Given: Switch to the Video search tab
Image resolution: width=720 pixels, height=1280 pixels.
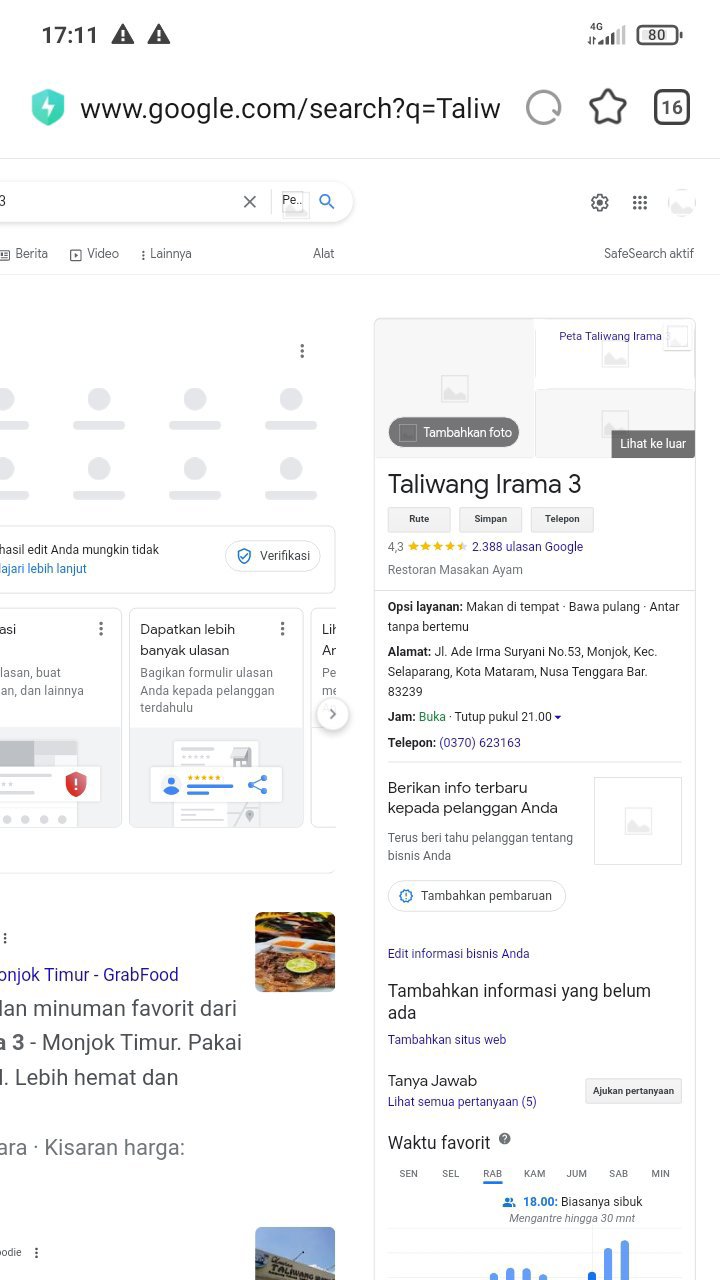Looking at the screenshot, I should (94, 254).
